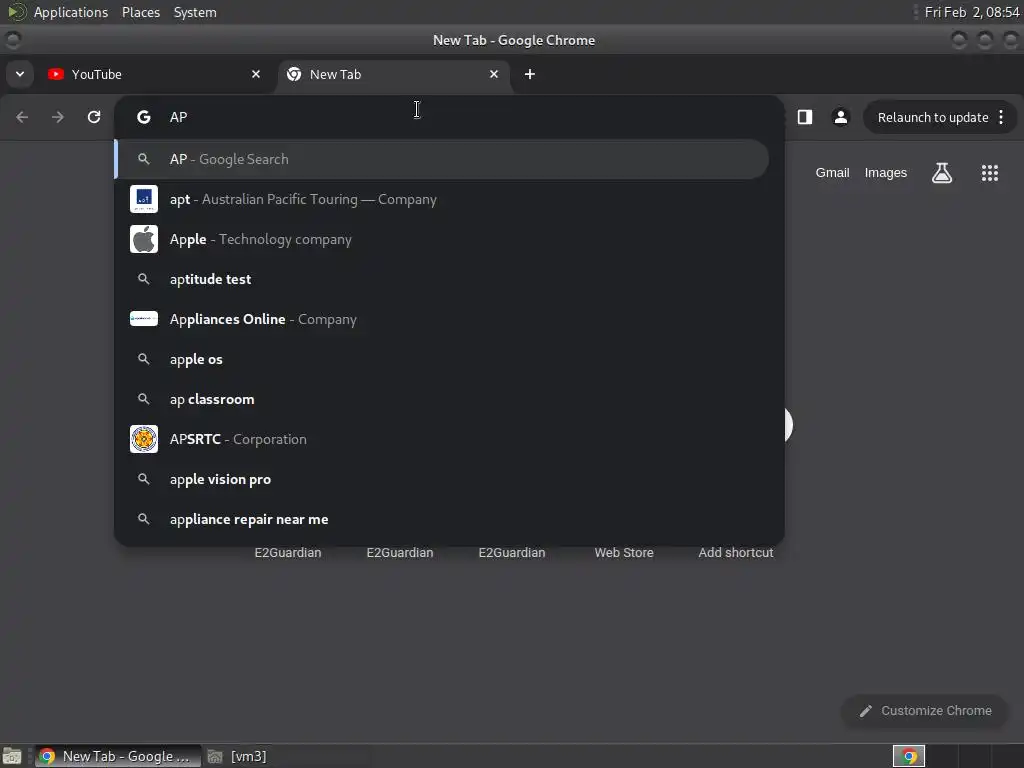Select the apple os suggestion
Viewport: 1024px width, 768px height.
tap(442, 359)
